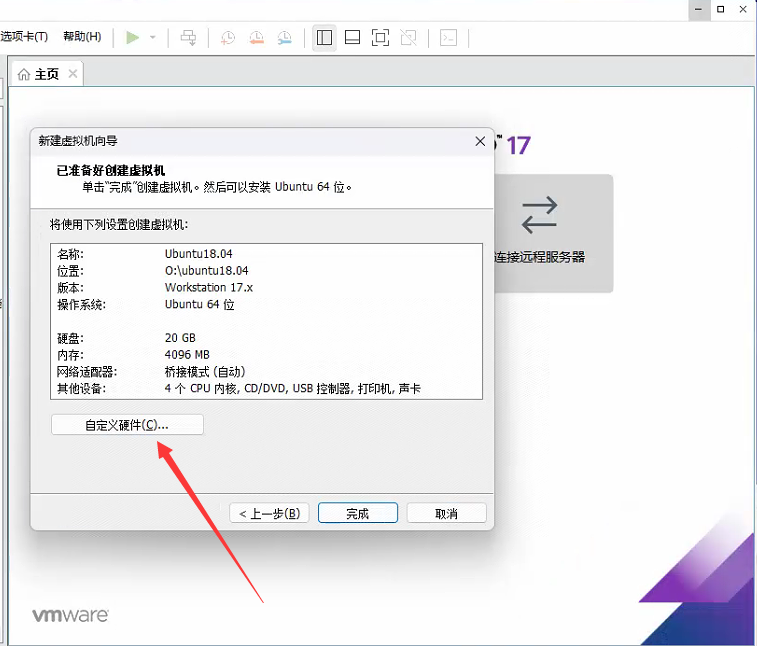The height and width of the screenshot is (646, 757).
Task: Click the green Power On play icon
Action: click(132, 37)
